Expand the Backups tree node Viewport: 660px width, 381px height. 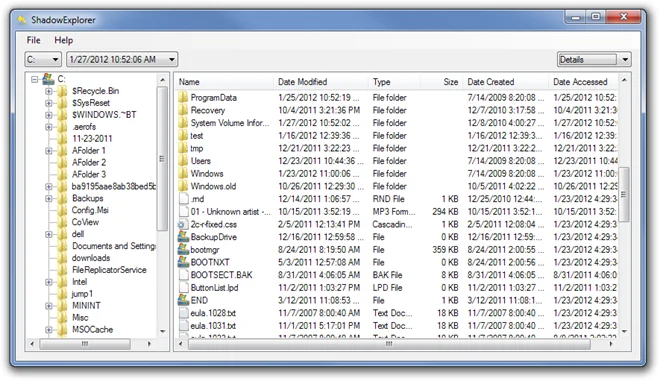click(49, 198)
